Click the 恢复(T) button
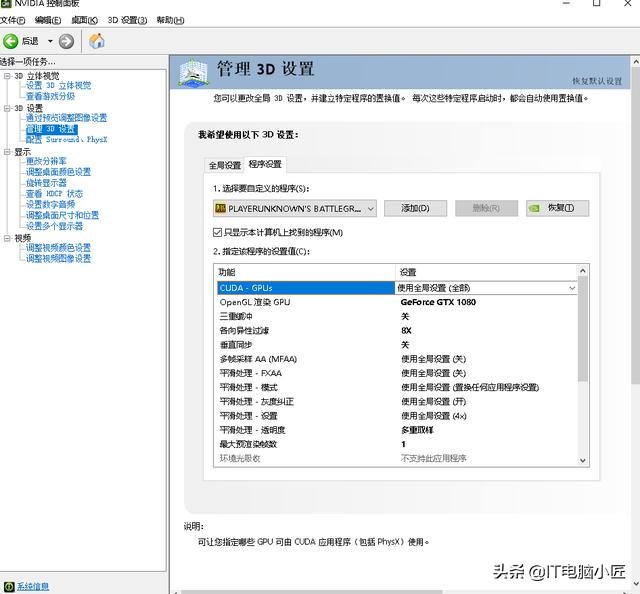Image resolution: width=640 pixels, height=594 pixels. pos(558,208)
